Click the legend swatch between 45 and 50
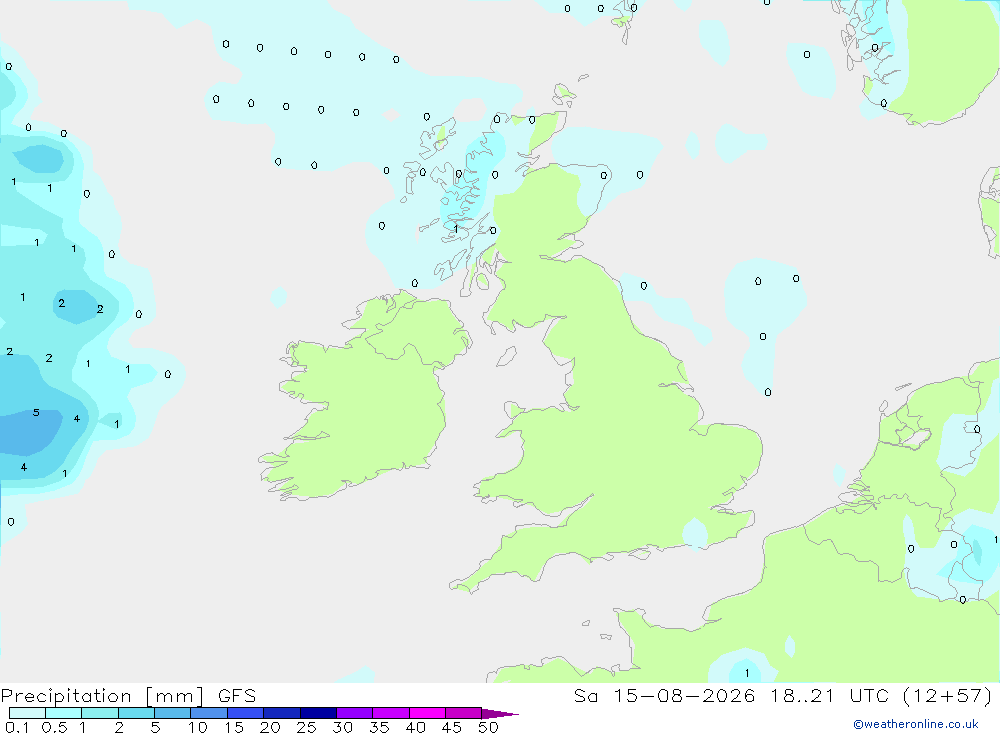The height and width of the screenshot is (733, 1000). 464,713
